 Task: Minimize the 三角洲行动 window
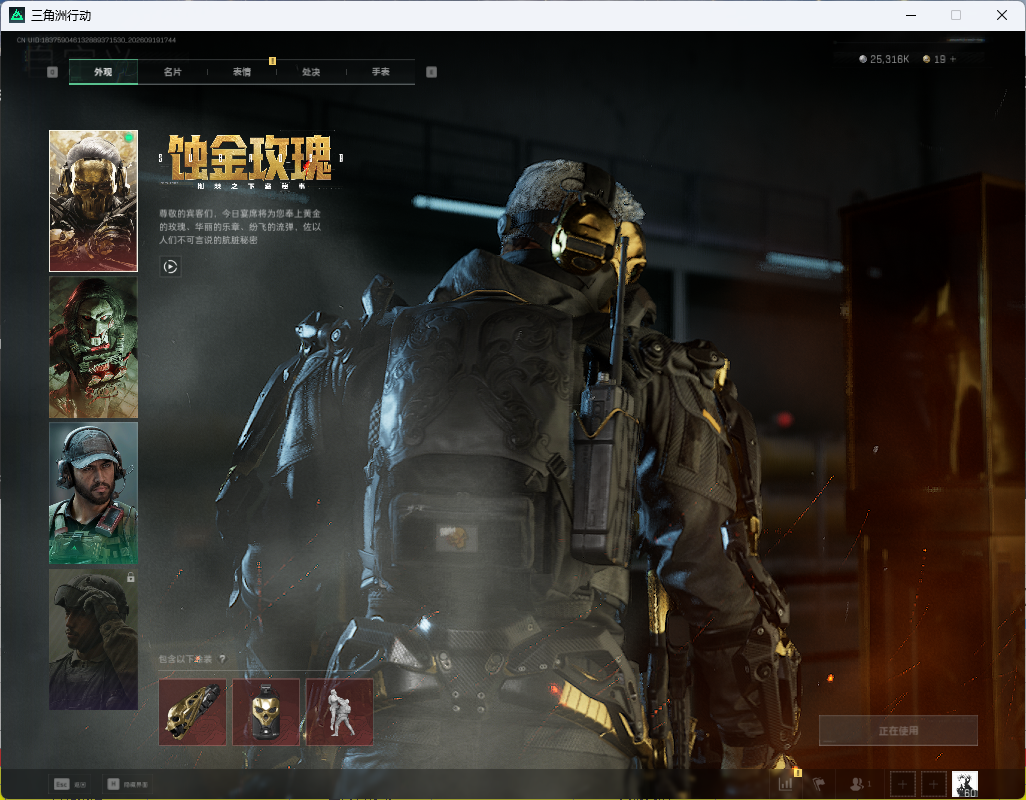[910, 15]
